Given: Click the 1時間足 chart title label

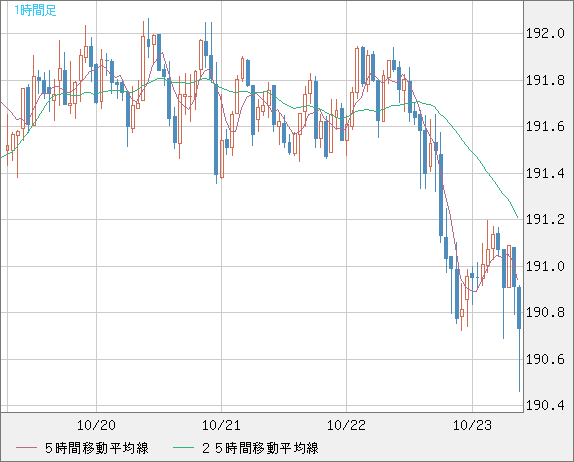Looking at the screenshot, I should [x=35, y=10].
